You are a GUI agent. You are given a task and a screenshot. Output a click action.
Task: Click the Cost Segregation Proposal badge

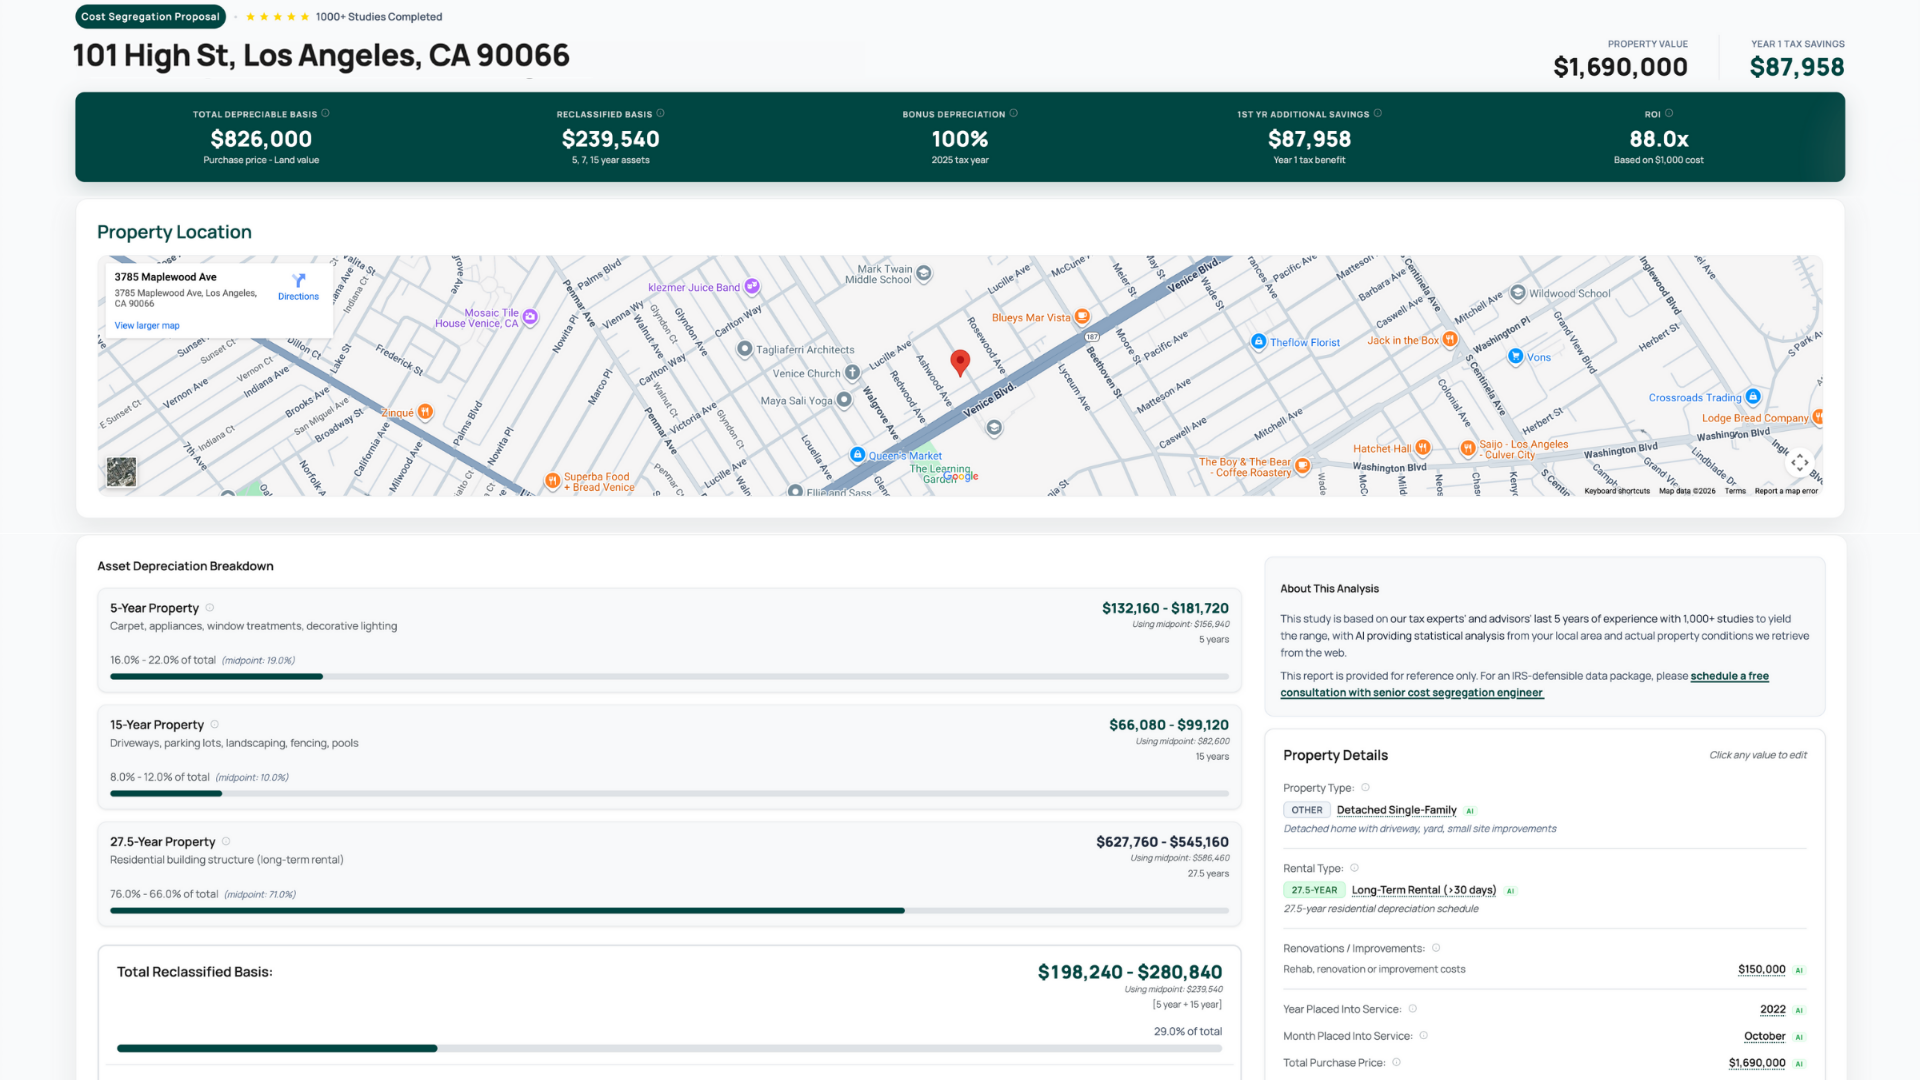tap(150, 16)
